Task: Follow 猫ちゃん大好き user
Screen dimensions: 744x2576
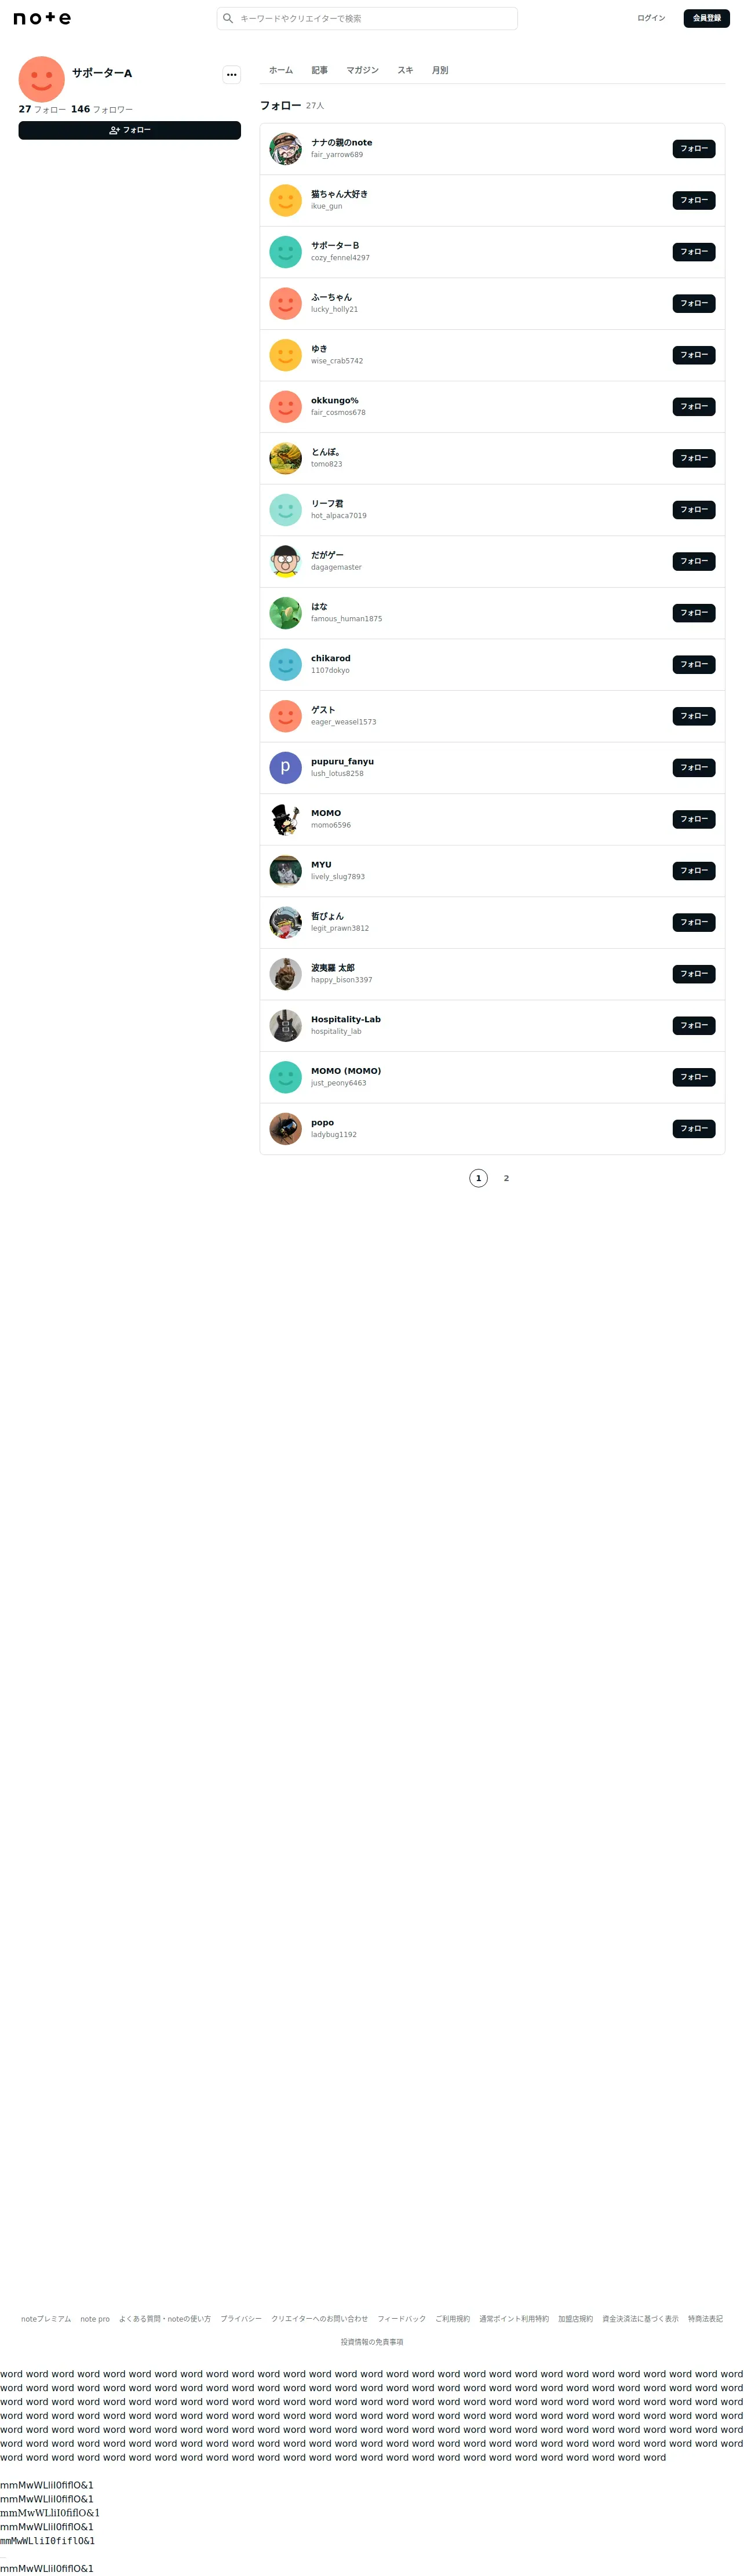Action: (693, 200)
